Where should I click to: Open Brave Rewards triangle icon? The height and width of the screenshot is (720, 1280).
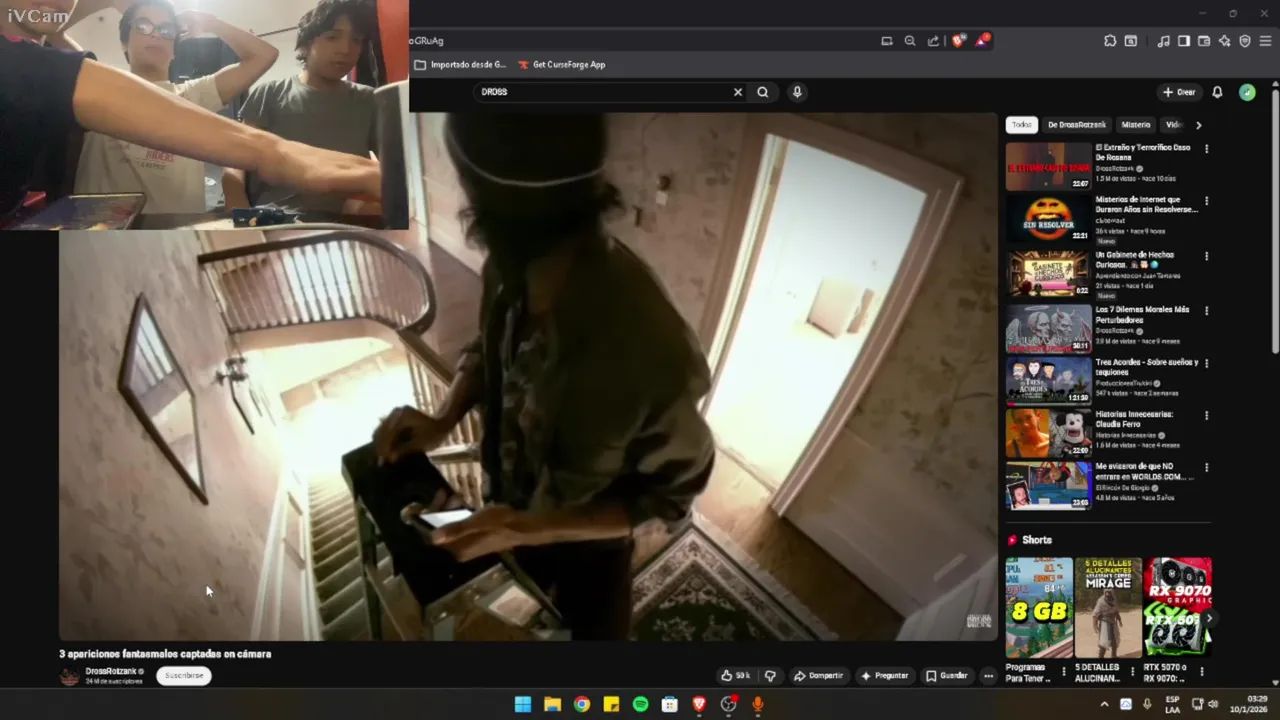click(x=984, y=41)
